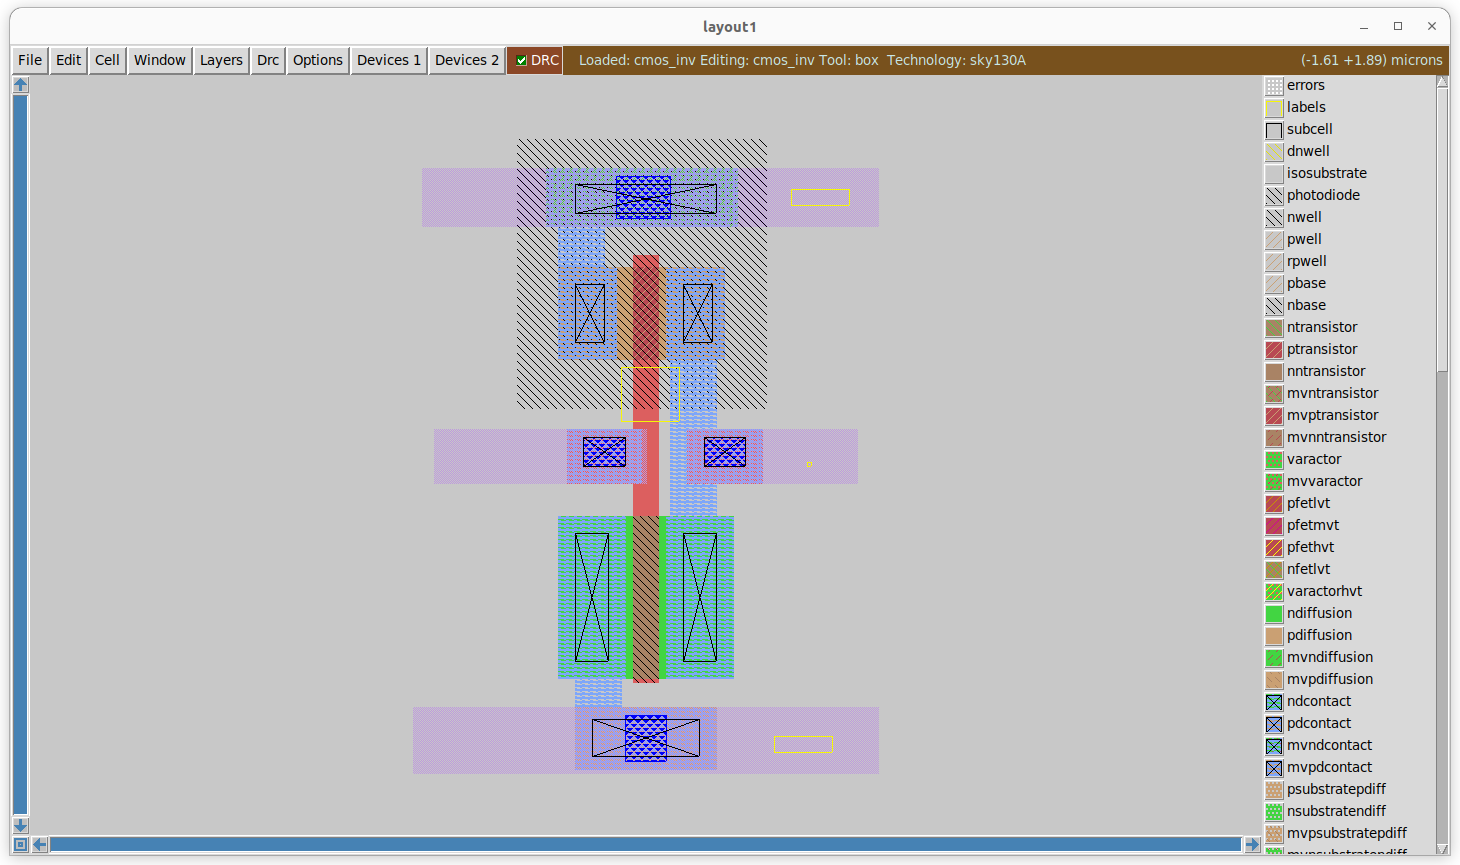The height and width of the screenshot is (865, 1460).
Task: Click the scroll up arrow button
Action: coord(20,85)
